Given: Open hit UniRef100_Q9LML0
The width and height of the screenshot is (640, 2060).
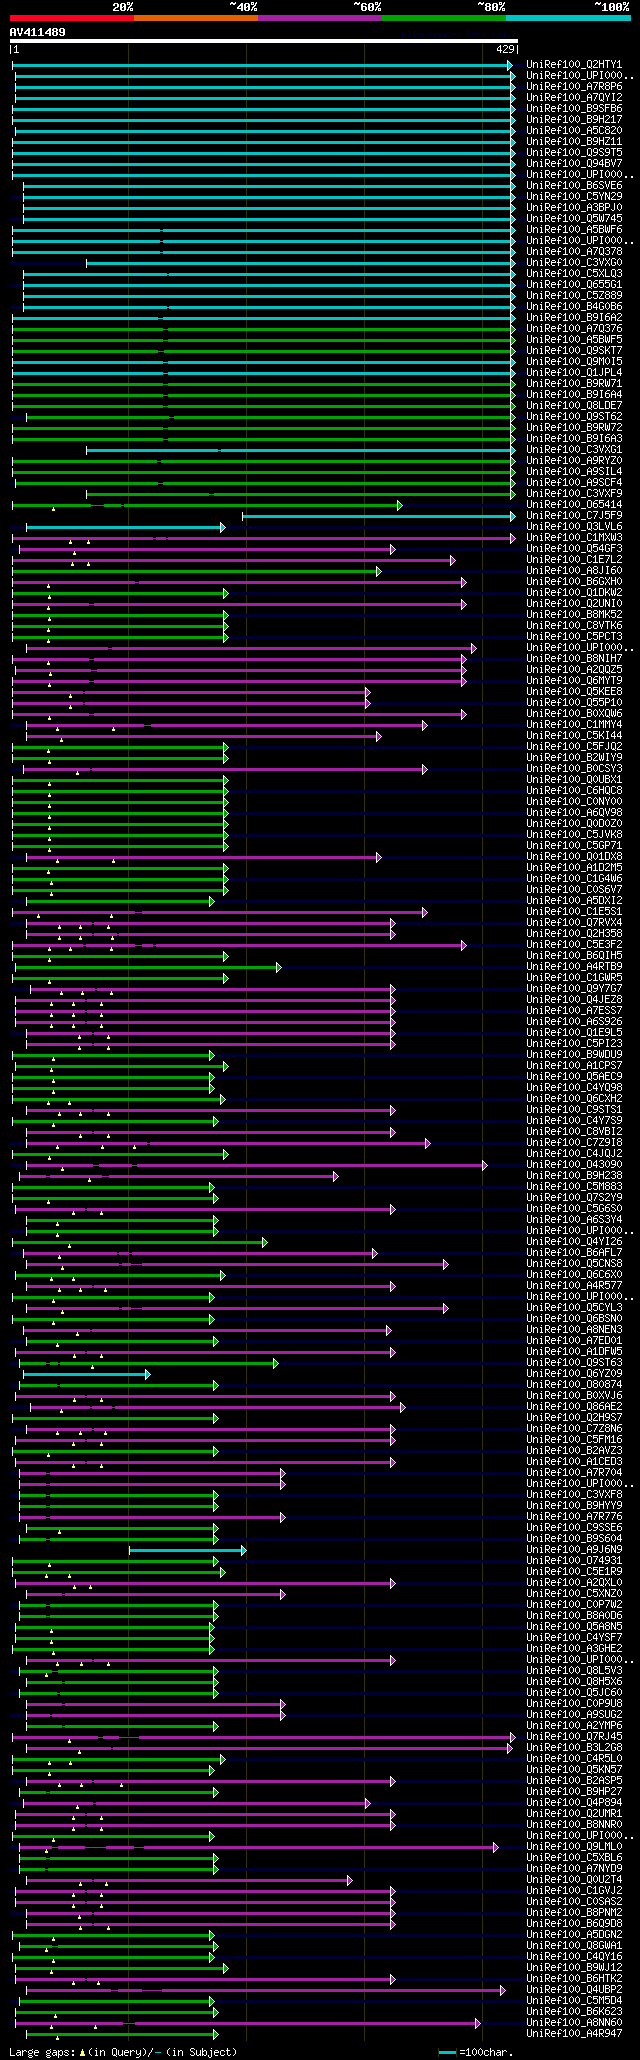Looking at the screenshot, I should 574,1847.
